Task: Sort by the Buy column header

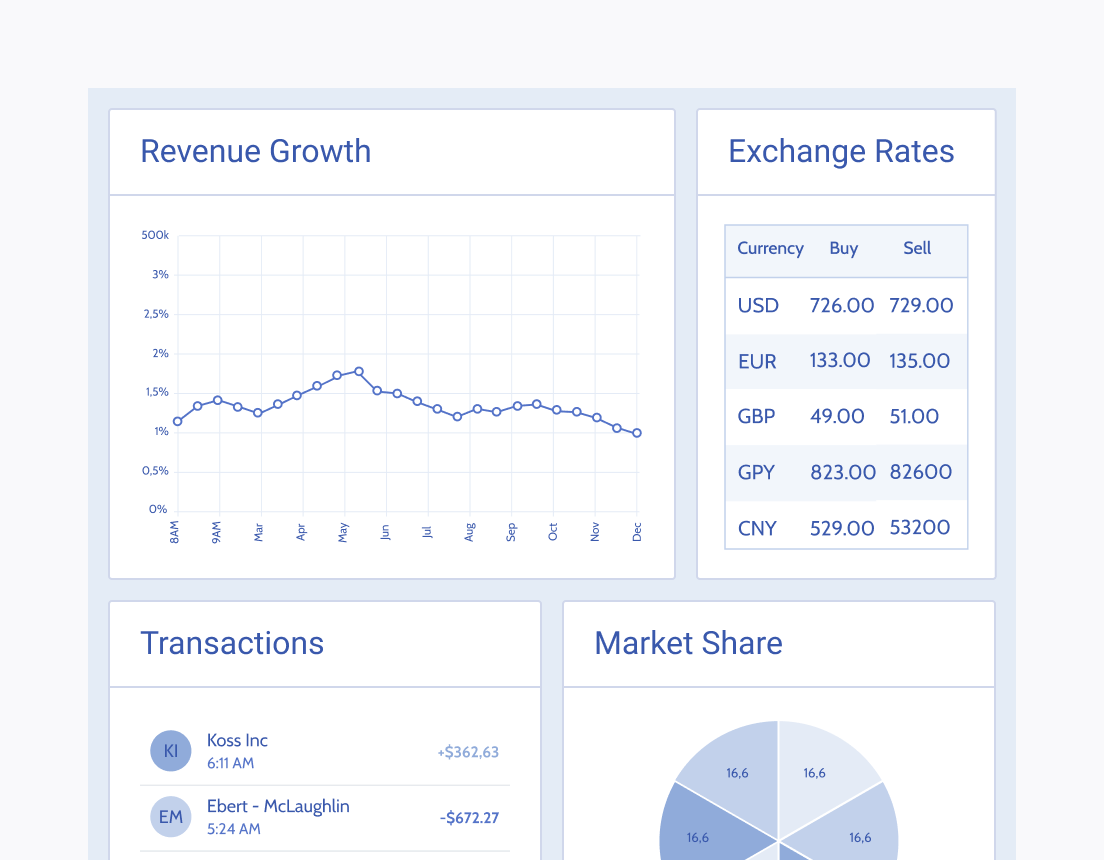Action: click(843, 249)
